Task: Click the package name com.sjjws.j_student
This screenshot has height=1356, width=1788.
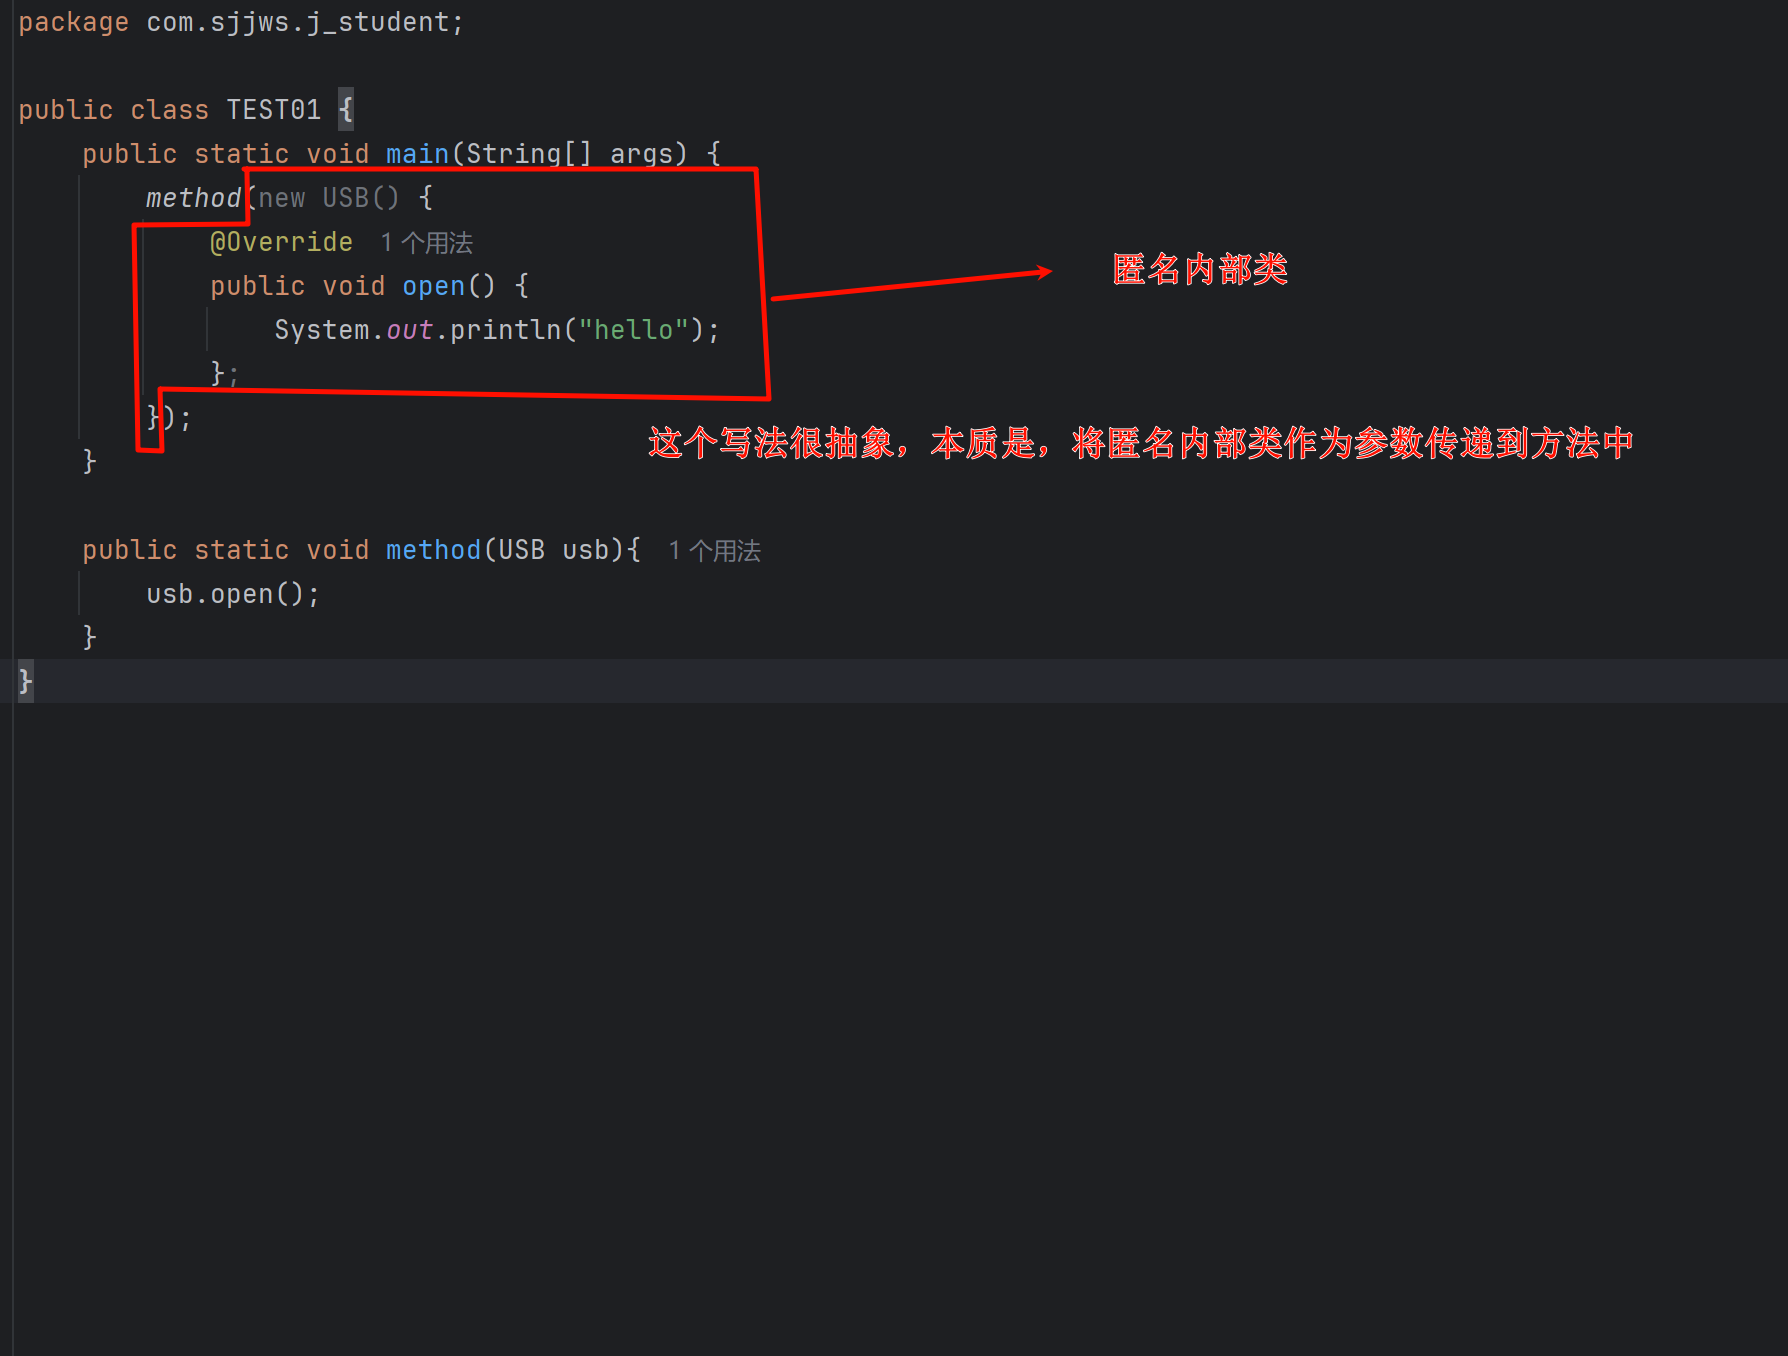Action: [x=297, y=22]
